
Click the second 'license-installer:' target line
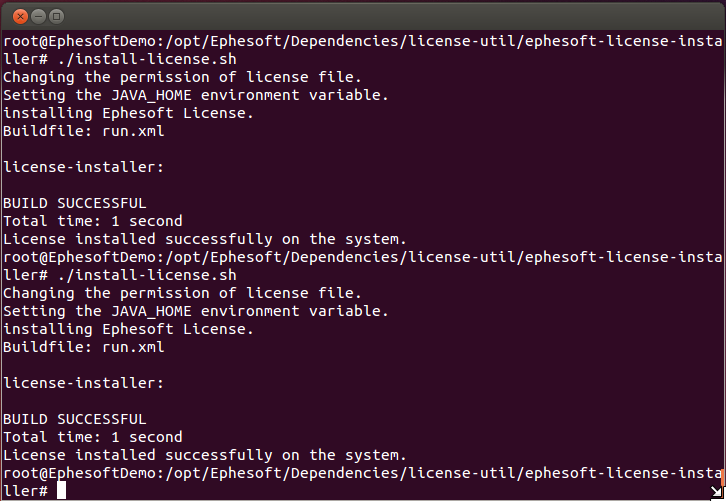pos(83,383)
